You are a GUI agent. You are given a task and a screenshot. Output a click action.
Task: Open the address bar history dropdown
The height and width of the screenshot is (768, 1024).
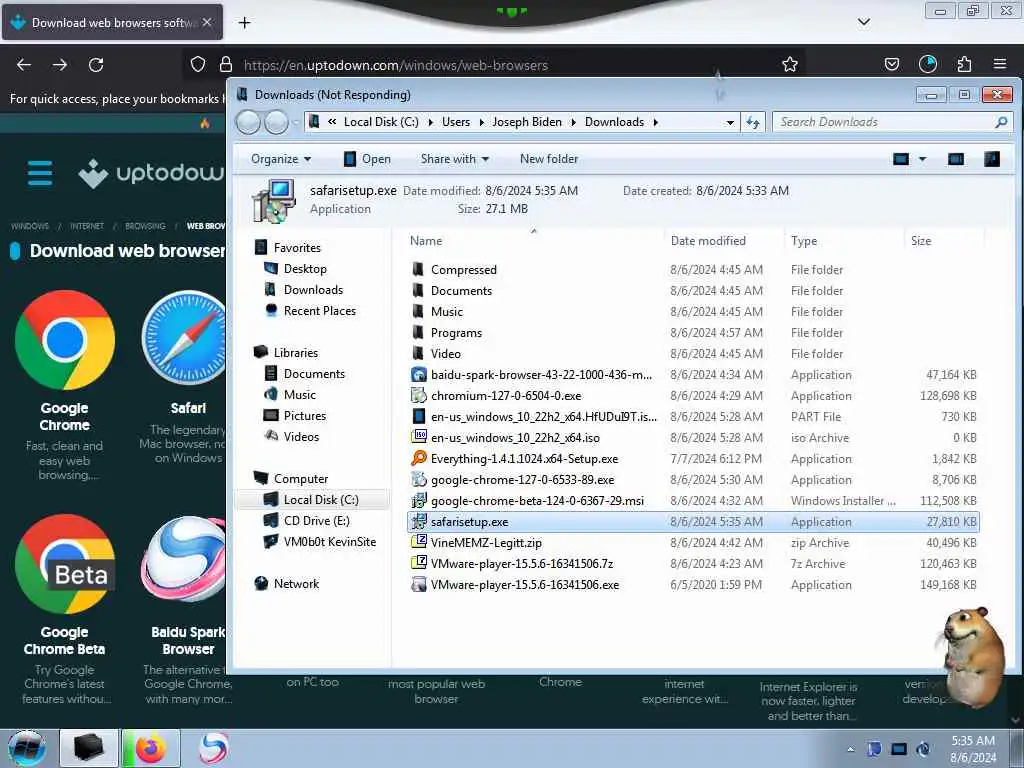(730, 122)
